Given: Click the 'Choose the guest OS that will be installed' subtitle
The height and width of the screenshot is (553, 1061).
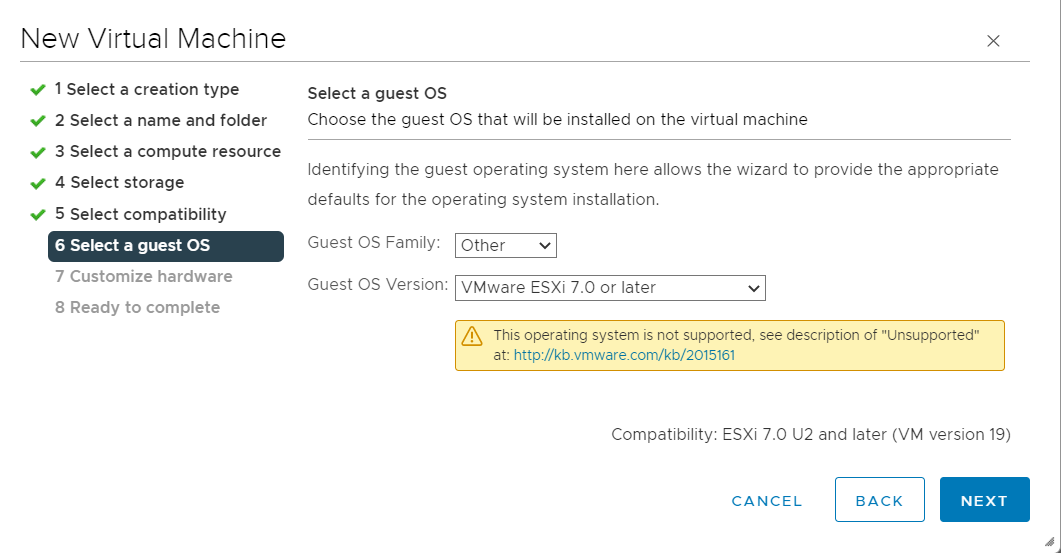Looking at the screenshot, I should point(558,120).
